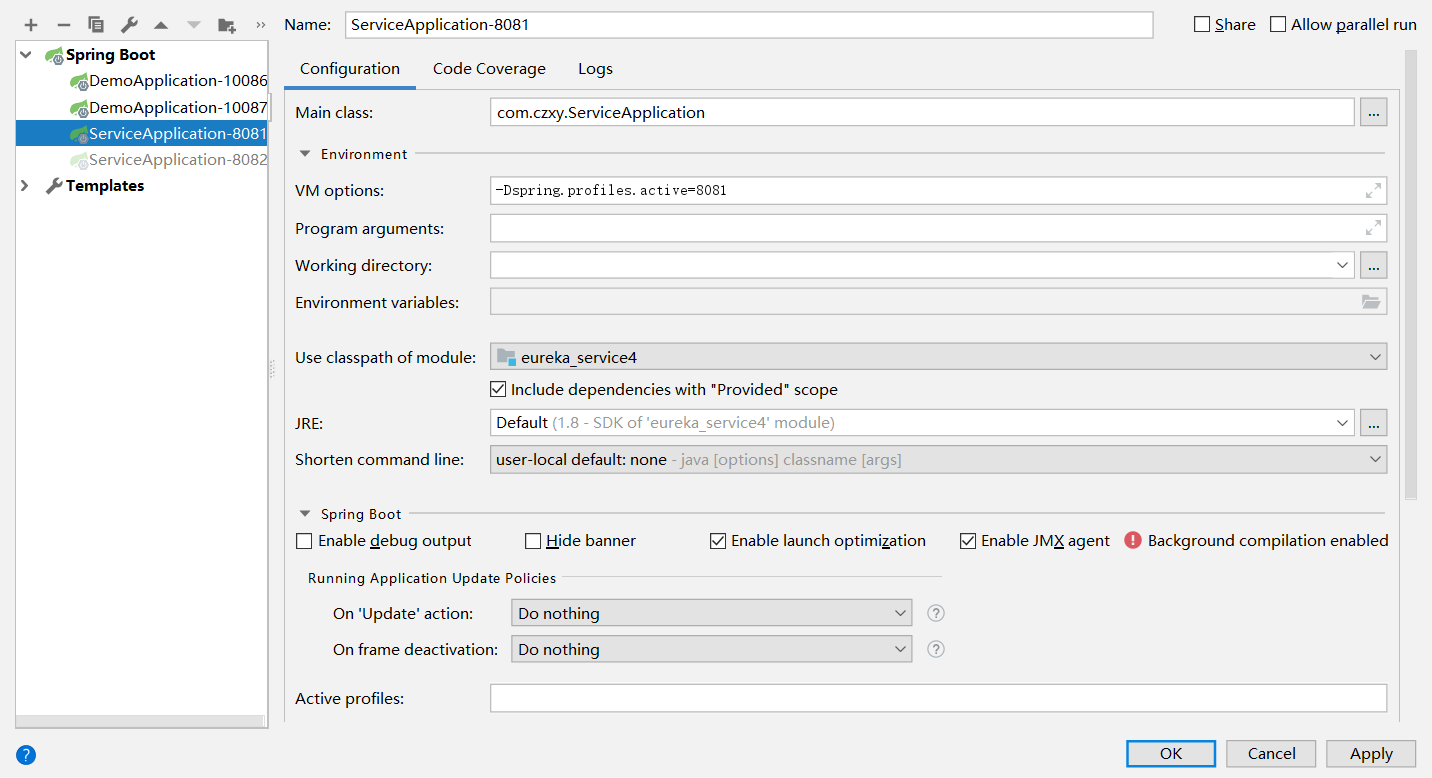Image resolution: width=1432 pixels, height=778 pixels.
Task: Click vertical scrollbar of configuration panel
Action: coord(1411,275)
